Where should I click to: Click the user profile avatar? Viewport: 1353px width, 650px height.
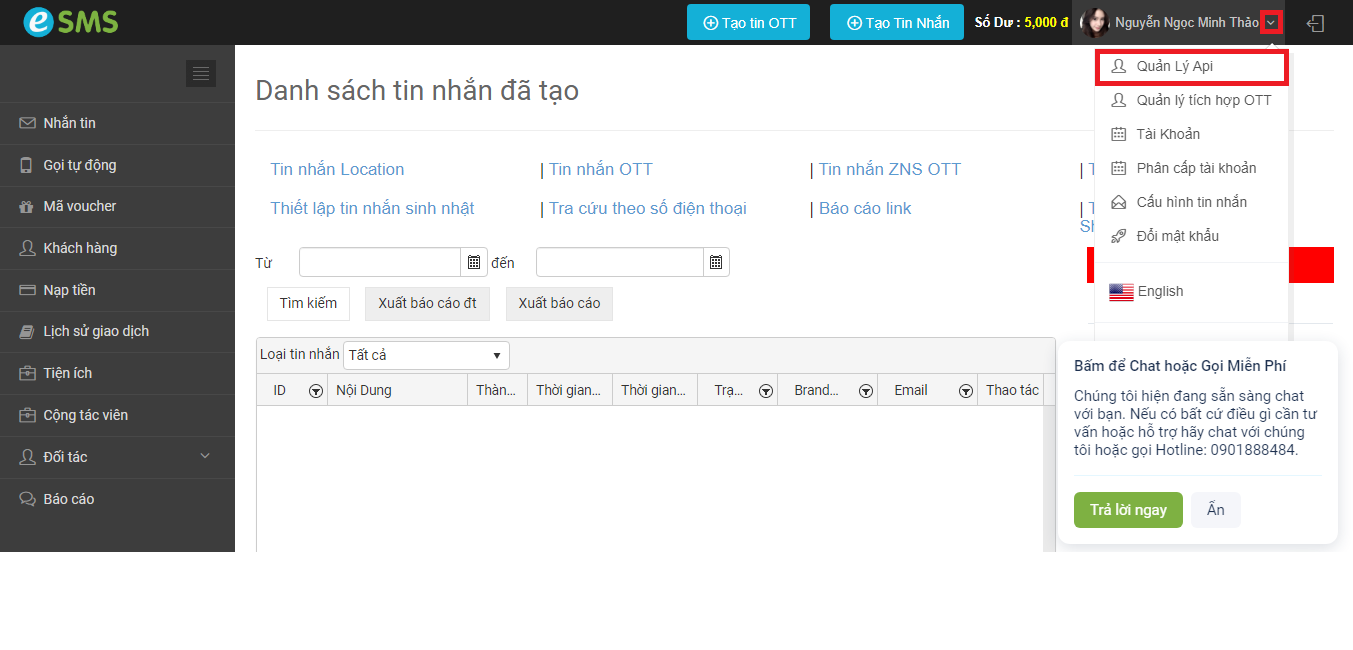(x=1095, y=22)
